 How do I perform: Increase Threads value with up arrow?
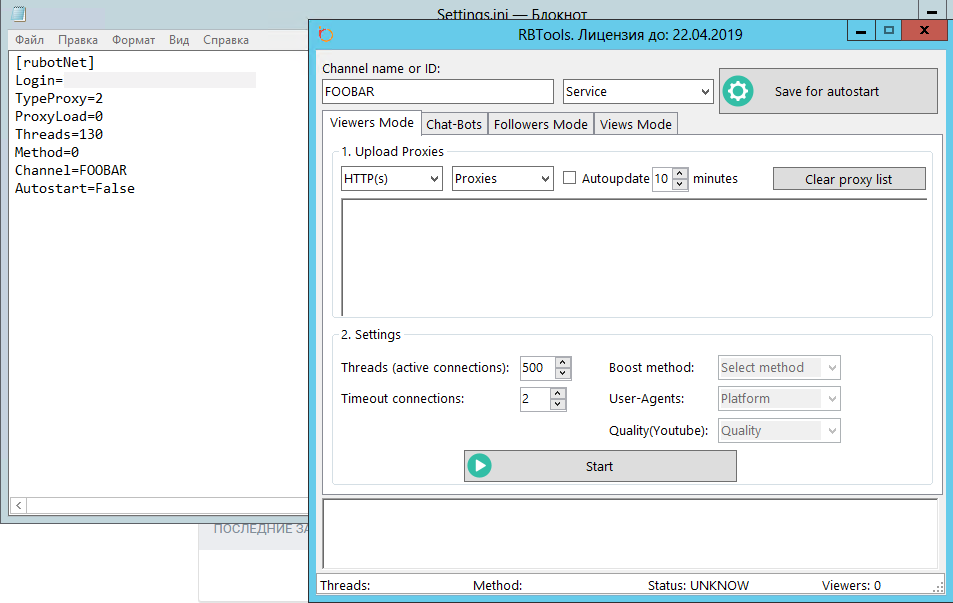(562, 362)
